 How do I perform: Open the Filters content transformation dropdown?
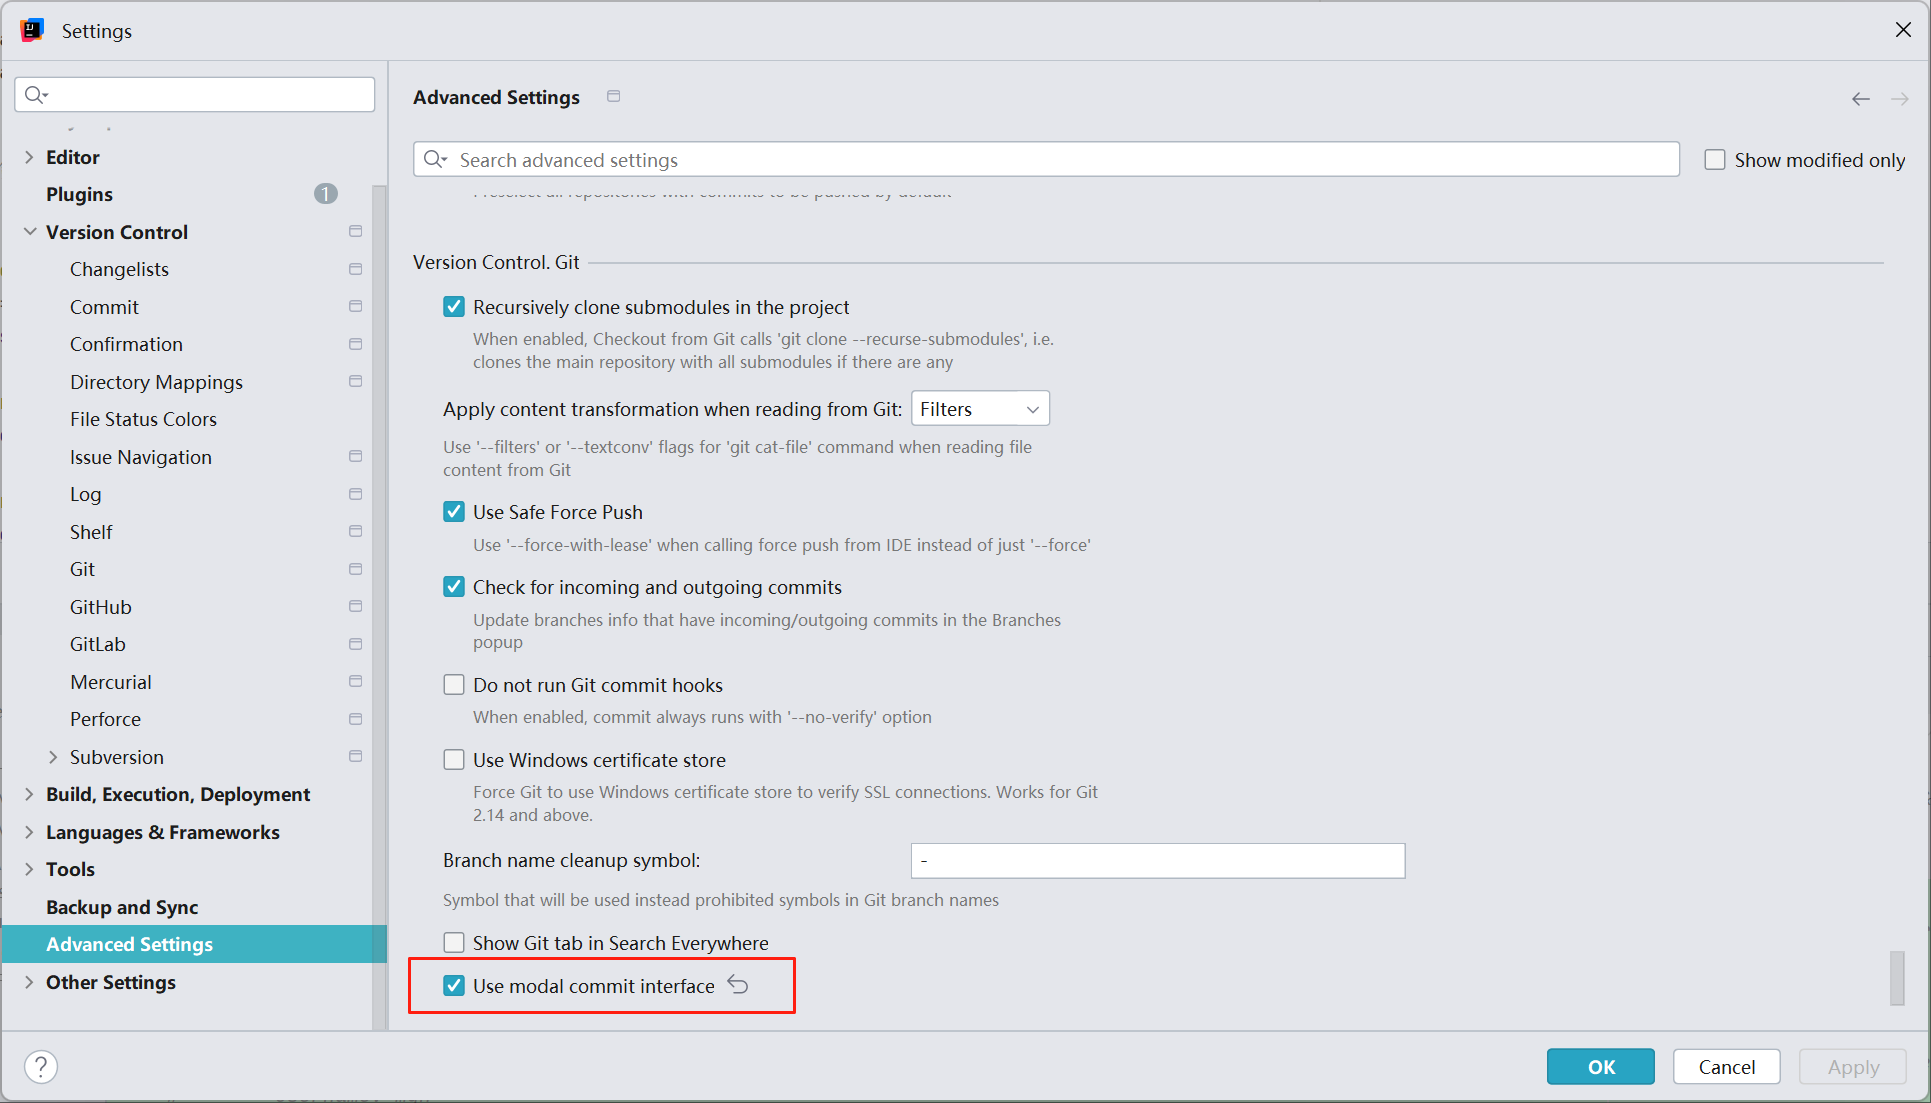(x=980, y=409)
